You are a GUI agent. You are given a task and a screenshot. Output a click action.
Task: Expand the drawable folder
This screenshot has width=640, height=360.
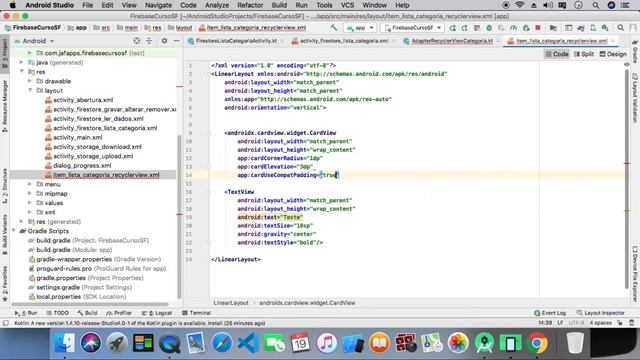30,81
